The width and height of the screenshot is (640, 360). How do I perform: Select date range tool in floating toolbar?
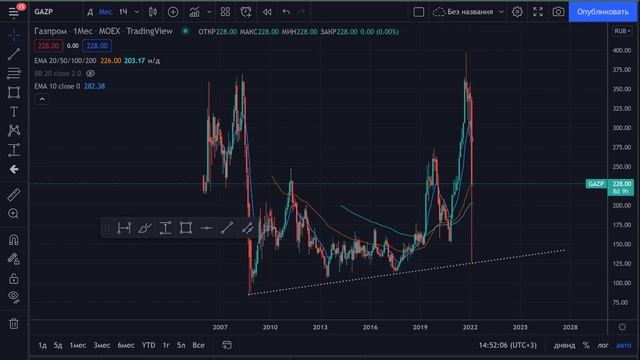124,228
